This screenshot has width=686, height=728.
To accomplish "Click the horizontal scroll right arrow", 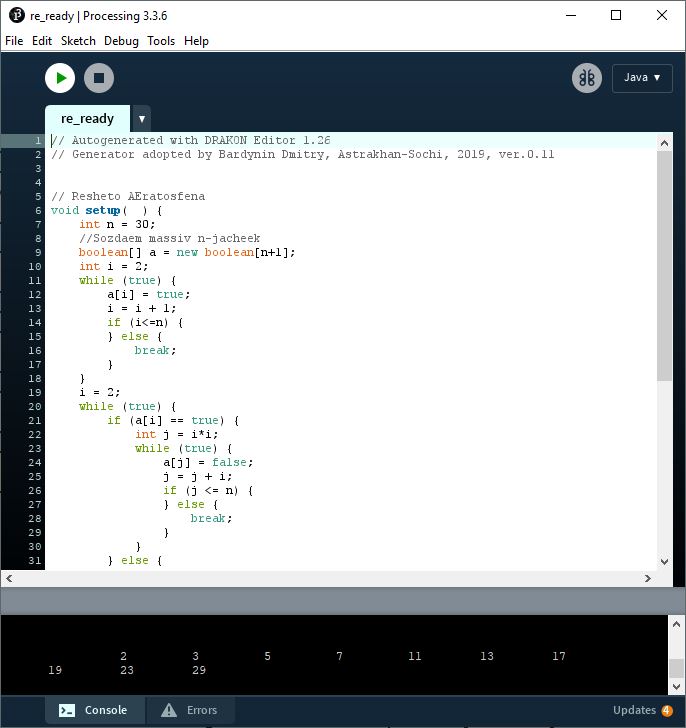I will 649,578.
